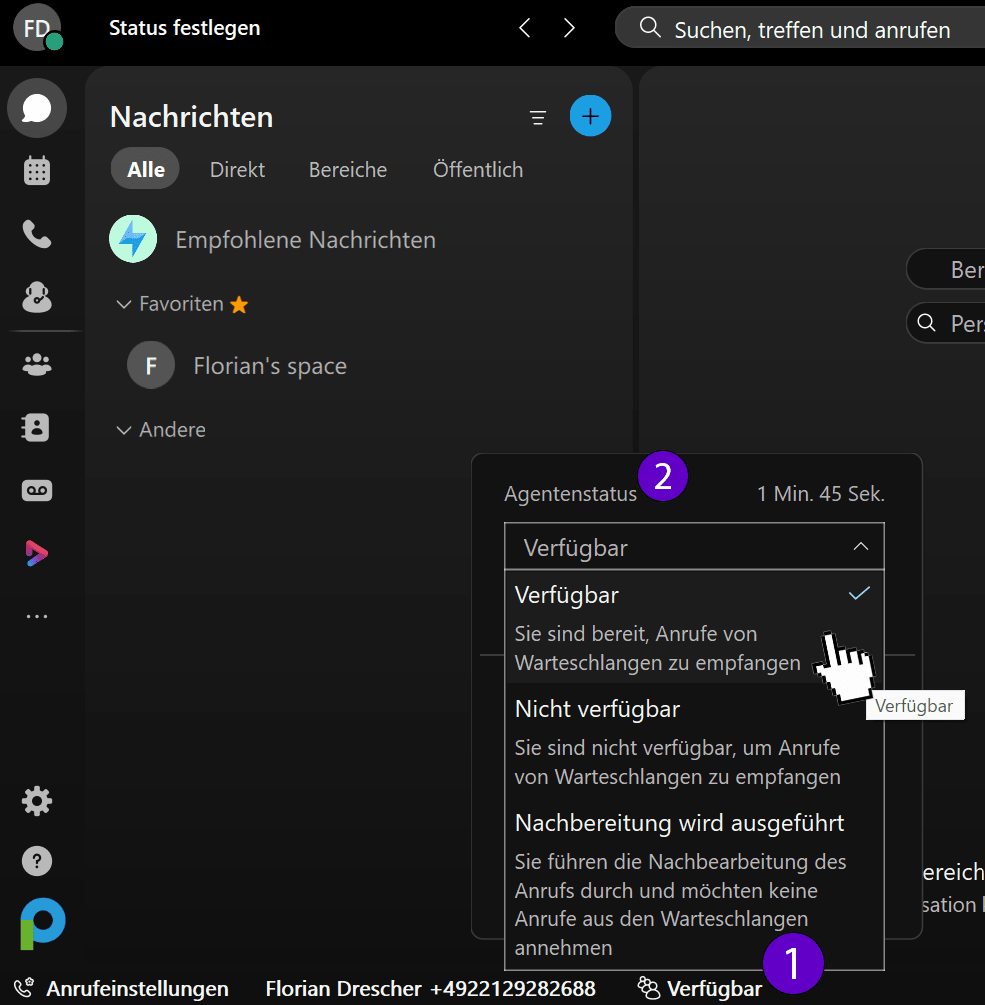The image size is (985, 1005).
Task: Collapse the Andere section
Action: point(124,430)
